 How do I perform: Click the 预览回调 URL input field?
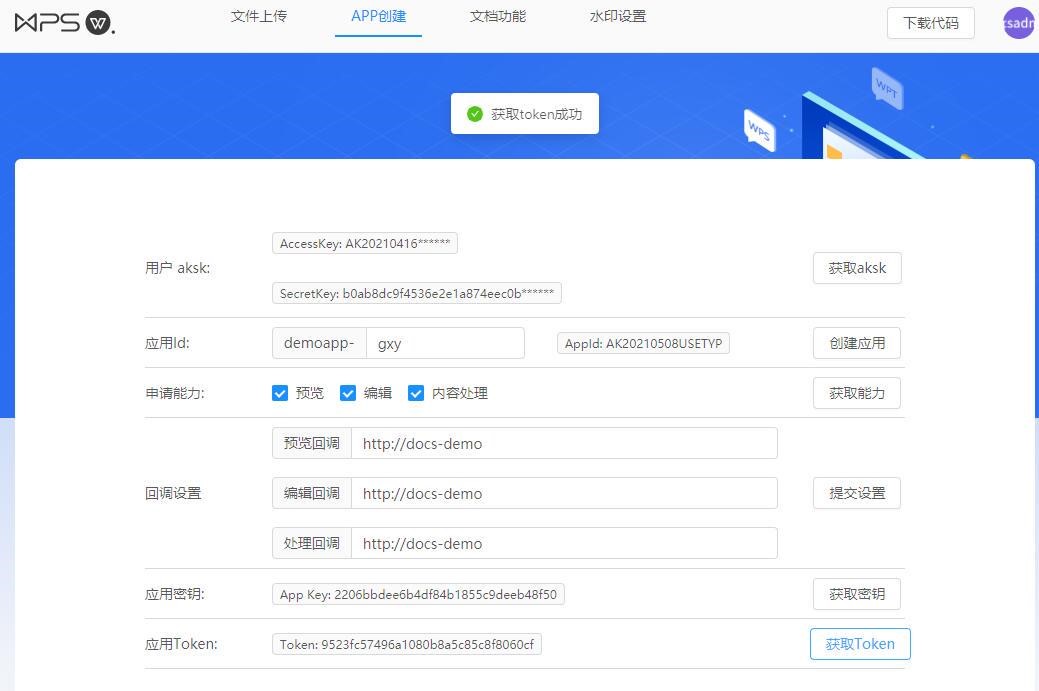[563, 443]
